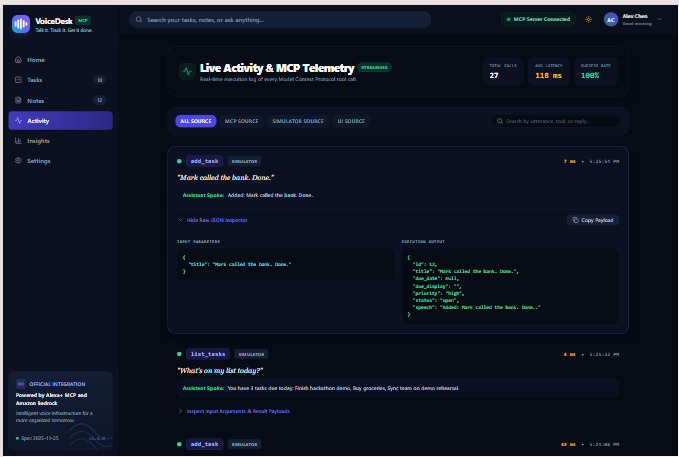Click SIMULATOR badge on Mark called entry
Image resolution: width=679 pixels, height=457 pixels.
point(244,161)
